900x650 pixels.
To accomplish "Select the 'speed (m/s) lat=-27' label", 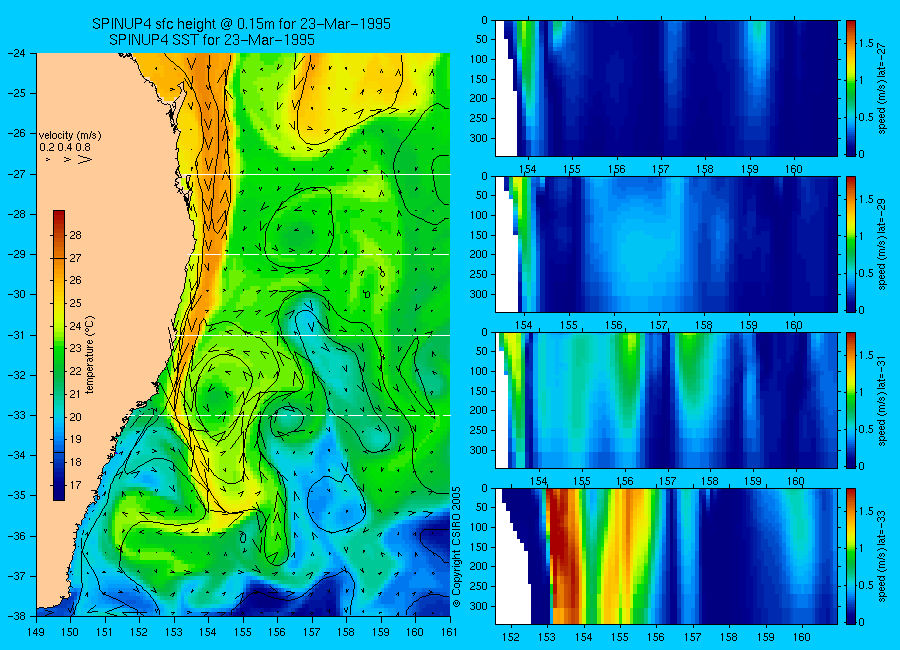I will (x=882, y=88).
